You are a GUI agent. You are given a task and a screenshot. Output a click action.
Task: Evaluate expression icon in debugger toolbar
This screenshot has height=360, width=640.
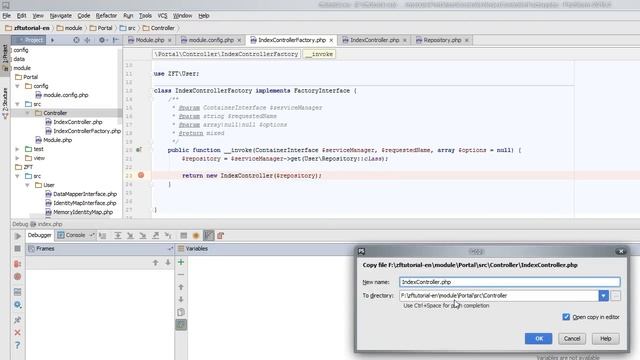coord(183,236)
